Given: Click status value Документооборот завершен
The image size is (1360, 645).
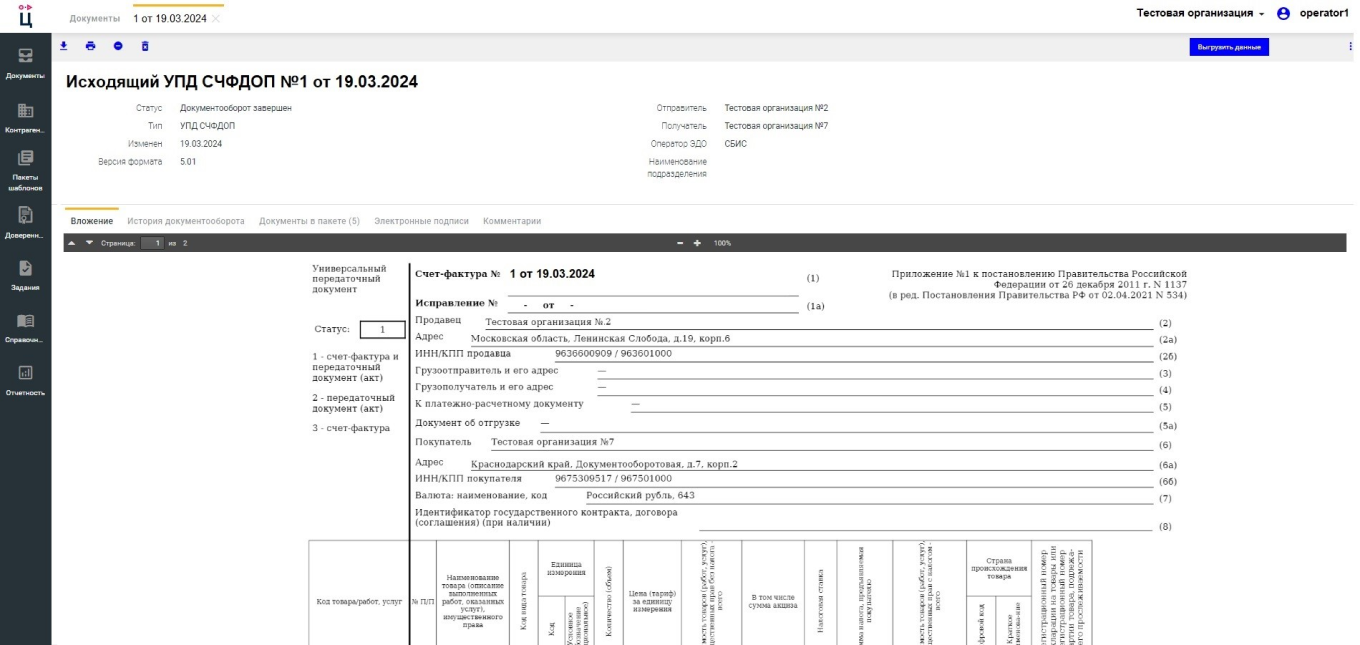Looking at the screenshot, I should tap(236, 108).
